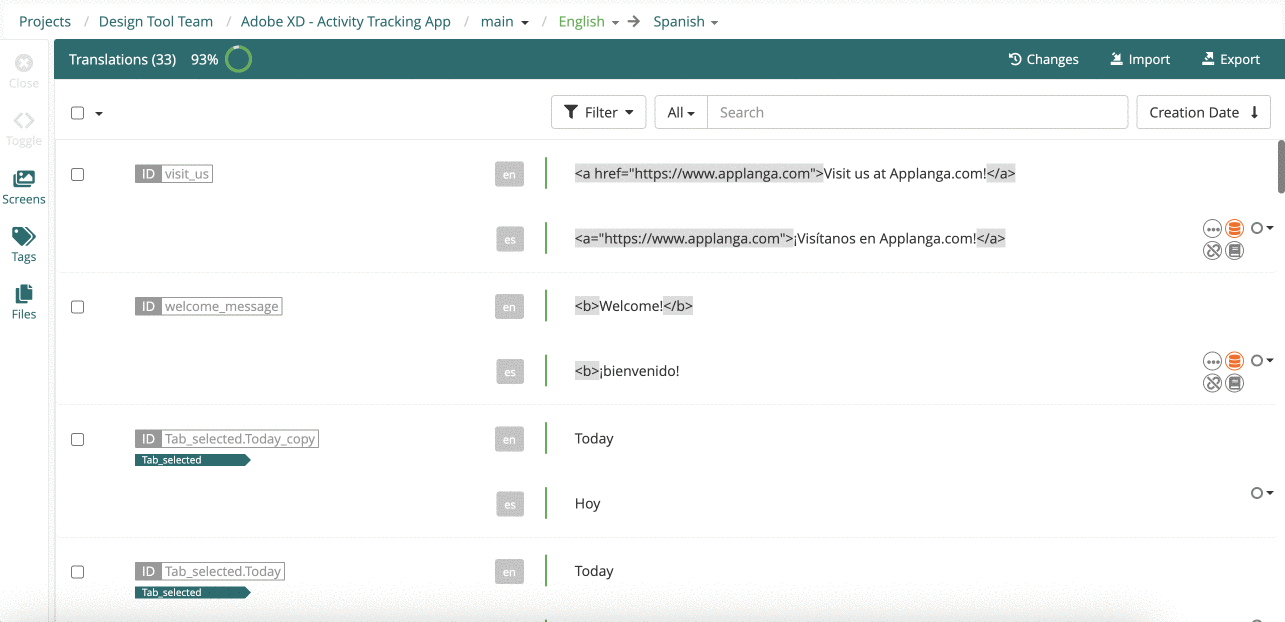Select the checkbox for Tab_selected.Today_copy entry
Screen dimensions: 1285x622
pos(77,439)
